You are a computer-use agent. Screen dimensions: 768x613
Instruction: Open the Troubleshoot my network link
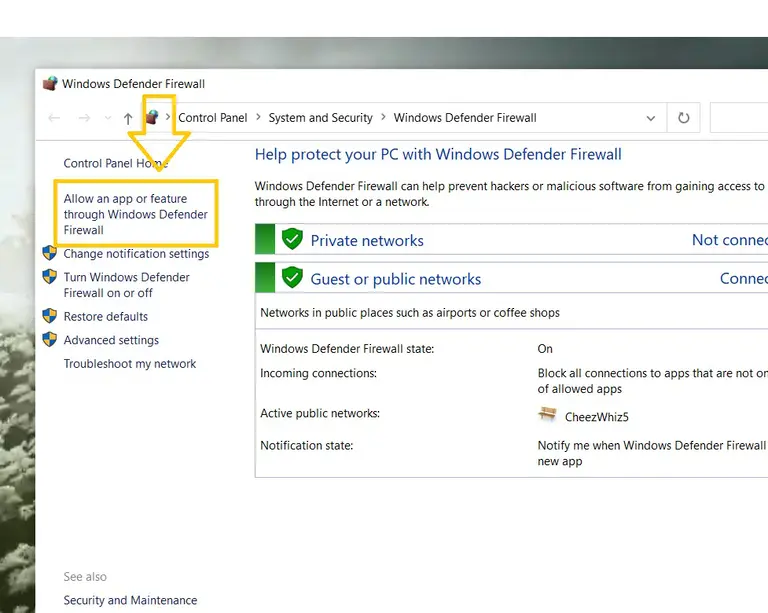point(130,364)
